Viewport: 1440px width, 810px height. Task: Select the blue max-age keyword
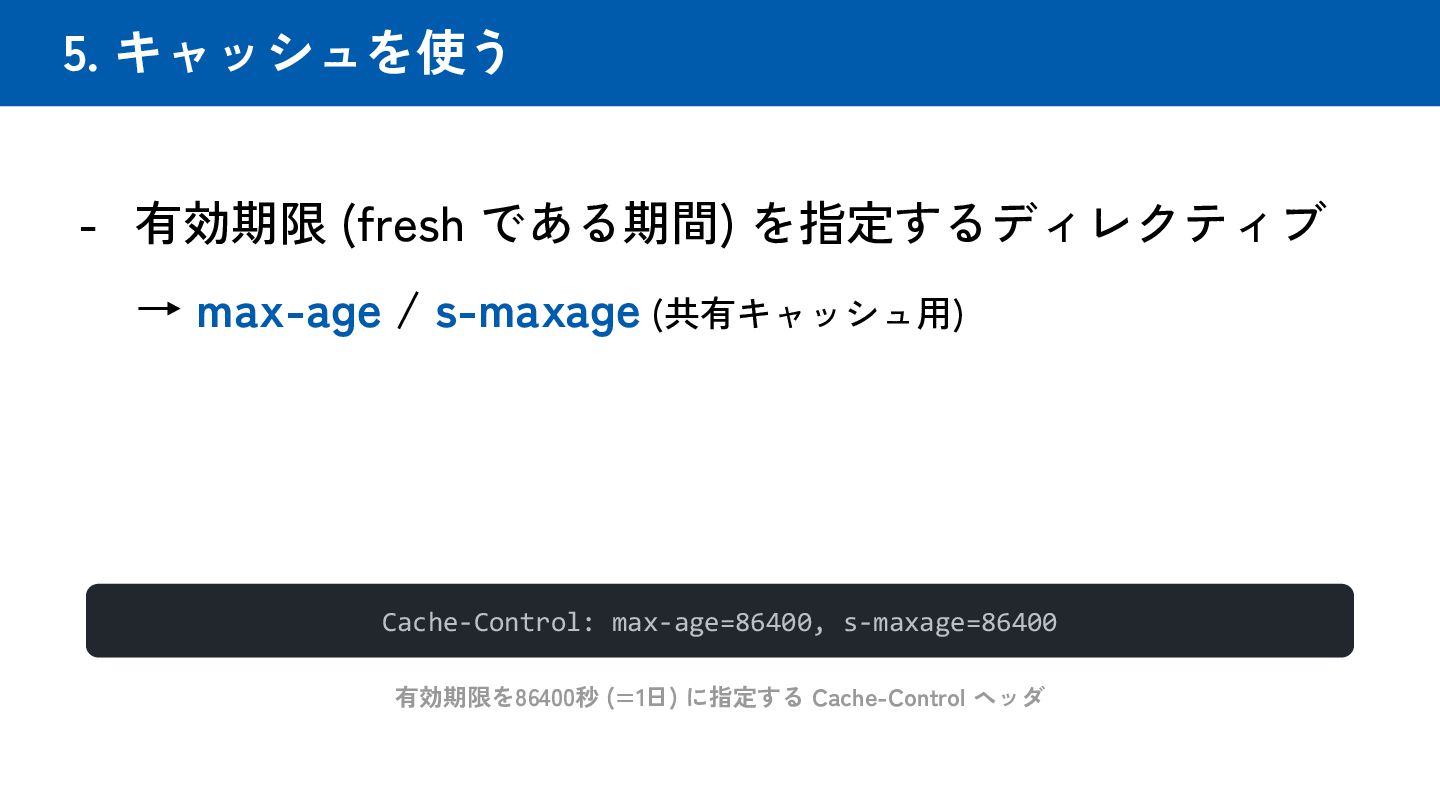click(288, 313)
